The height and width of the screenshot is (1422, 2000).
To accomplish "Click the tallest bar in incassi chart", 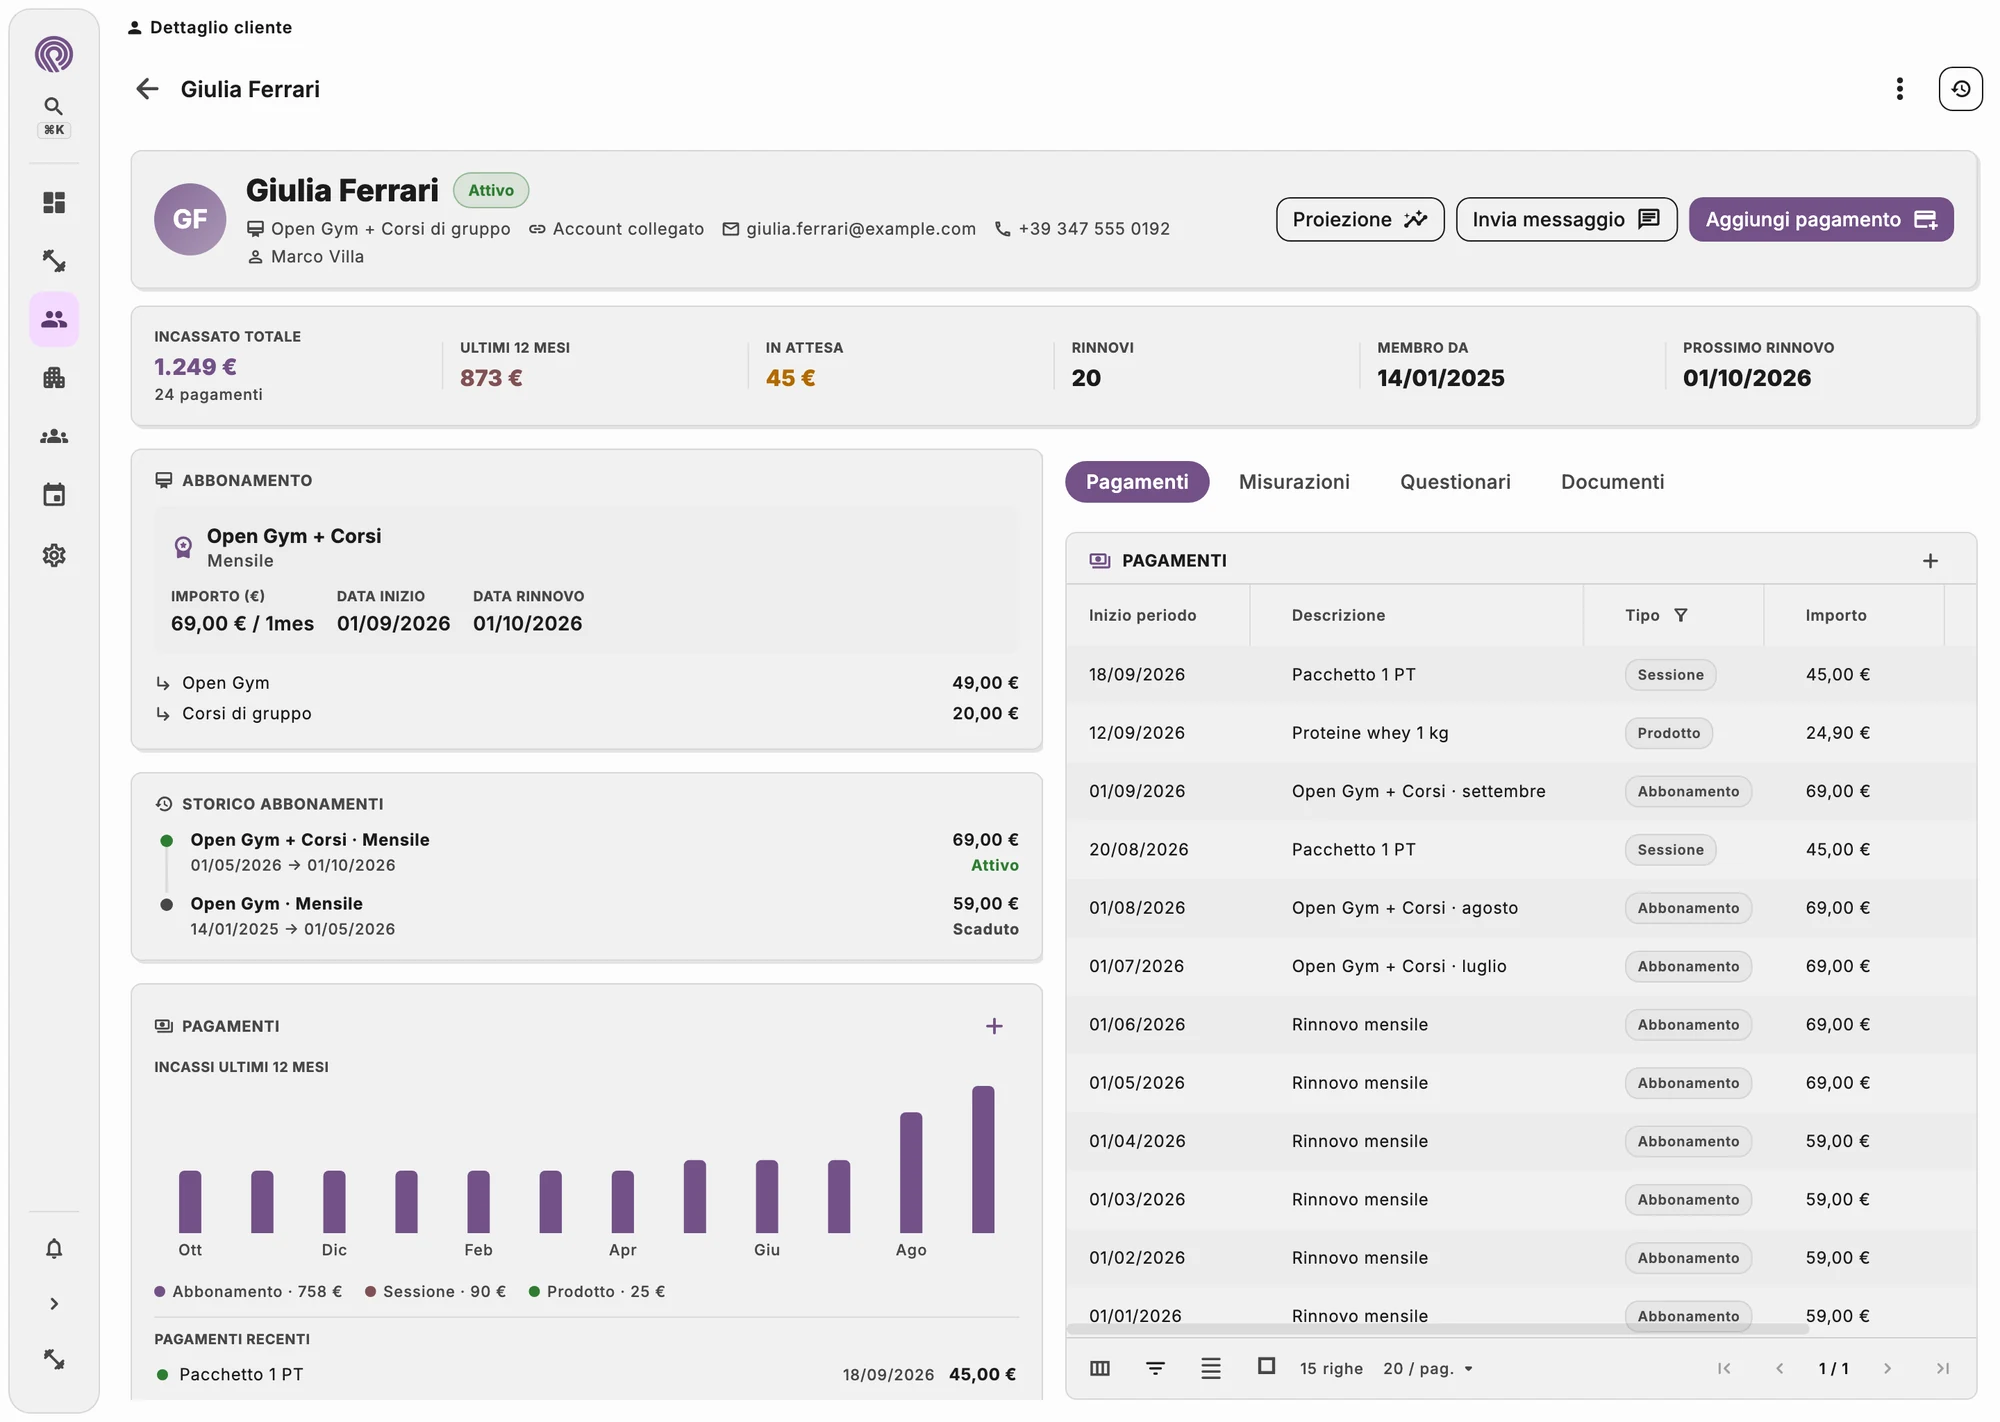I will (983, 1159).
